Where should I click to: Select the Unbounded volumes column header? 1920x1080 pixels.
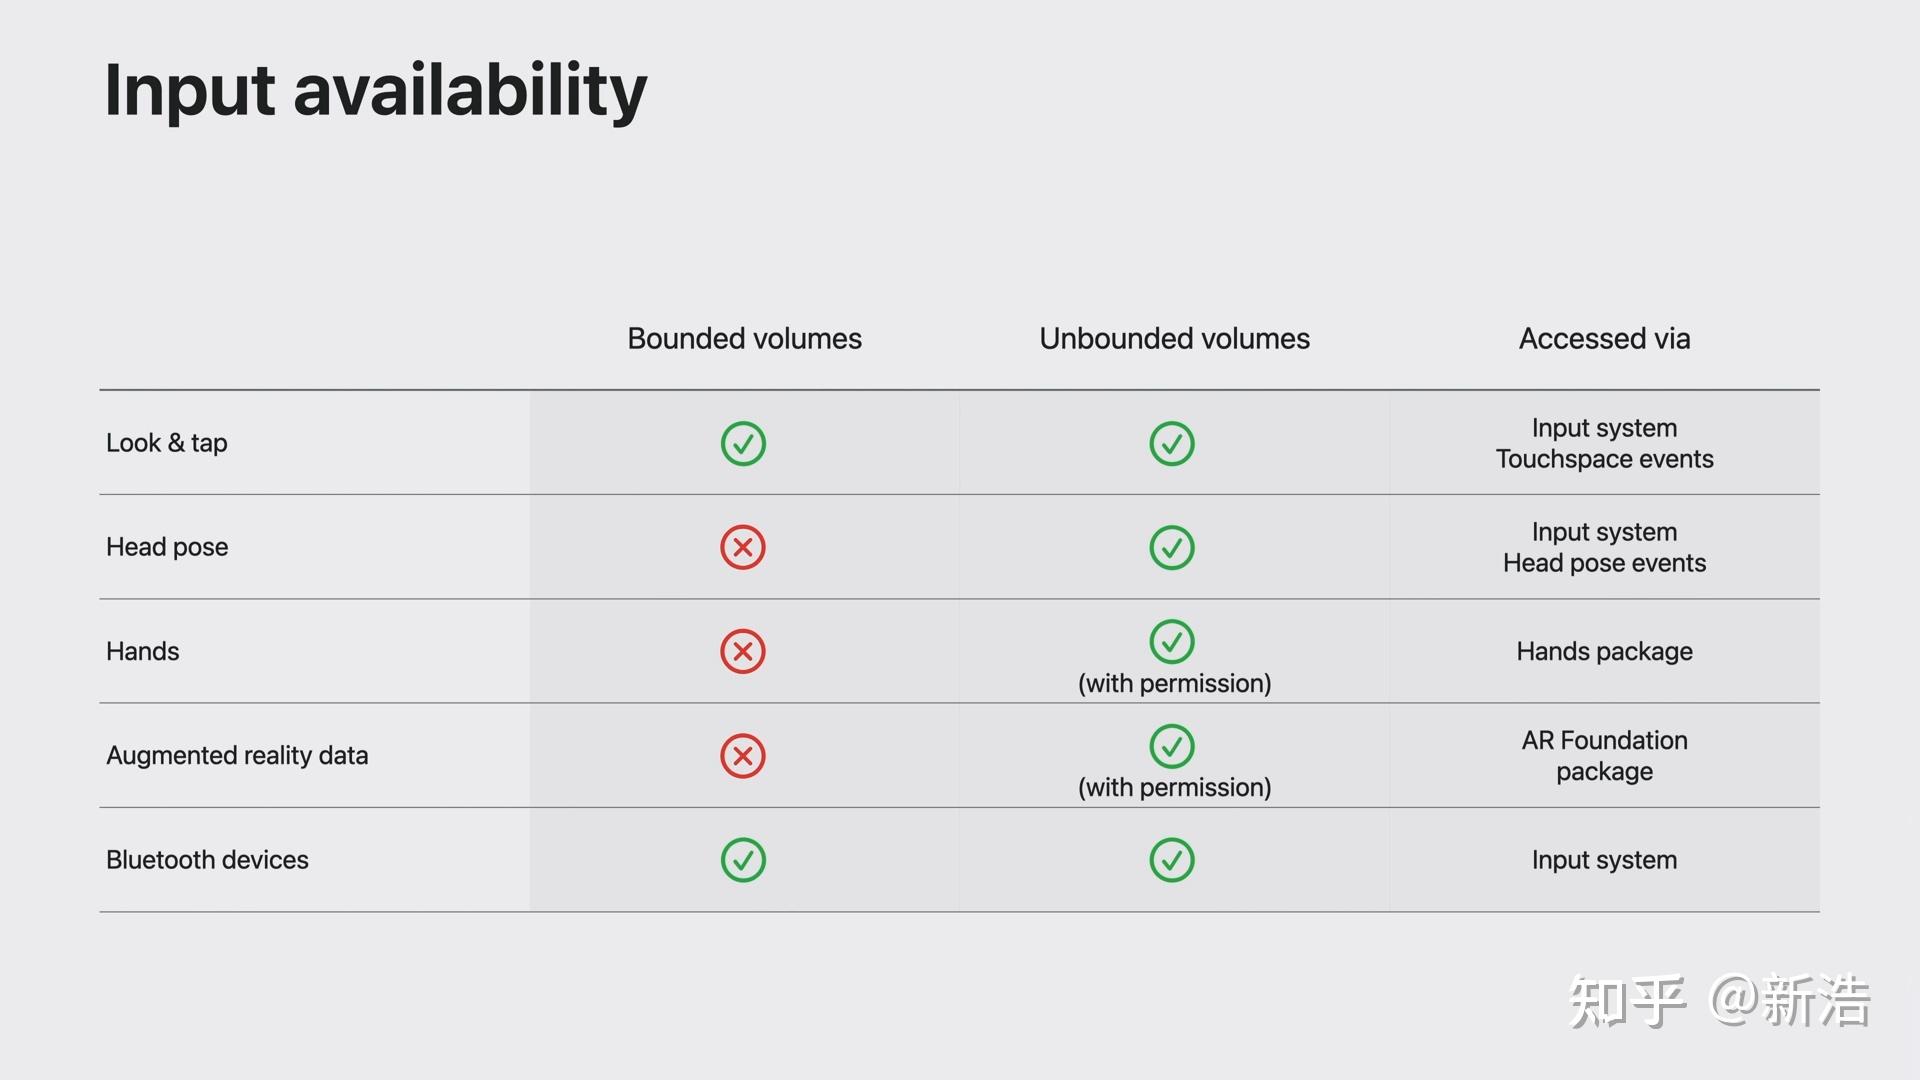click(x=1174, y=339)
